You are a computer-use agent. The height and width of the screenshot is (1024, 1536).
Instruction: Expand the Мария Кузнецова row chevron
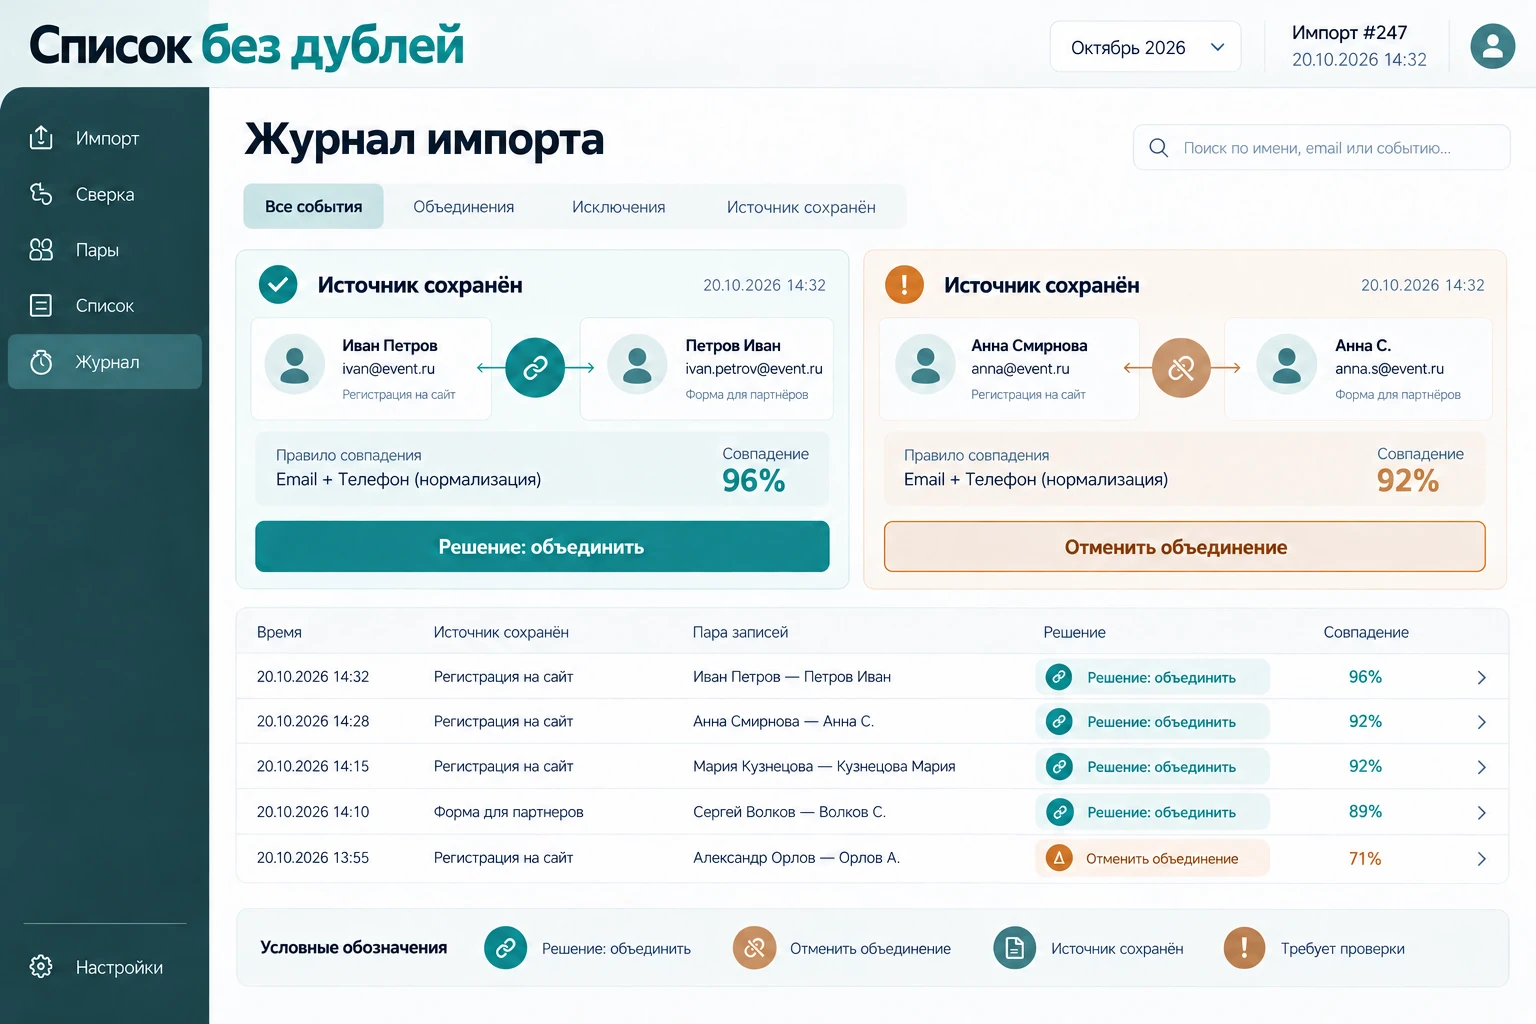pyautogui.click(x=1481, y=767)
